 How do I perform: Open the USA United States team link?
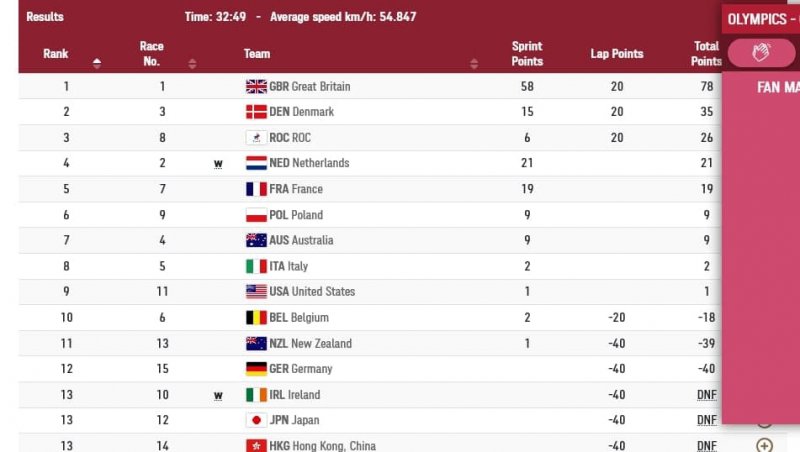pyautogui.click(x=312, y=292)
